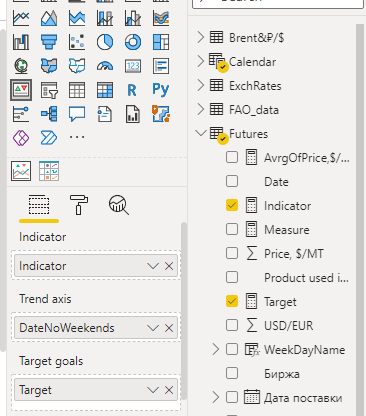Switch to the Fields tab
The width and height of the screenshot is (366, 416).
tap(39, 205)
